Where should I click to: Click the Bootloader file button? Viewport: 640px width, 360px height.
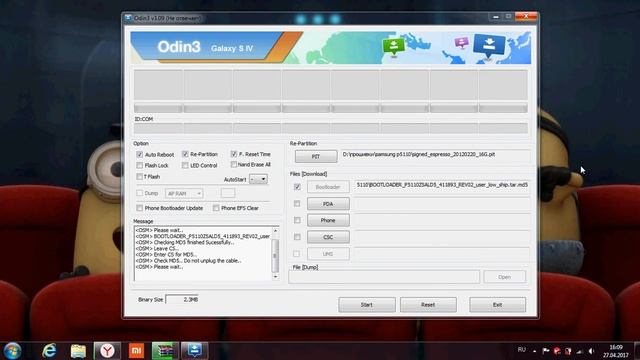click(x=328, y=187)
